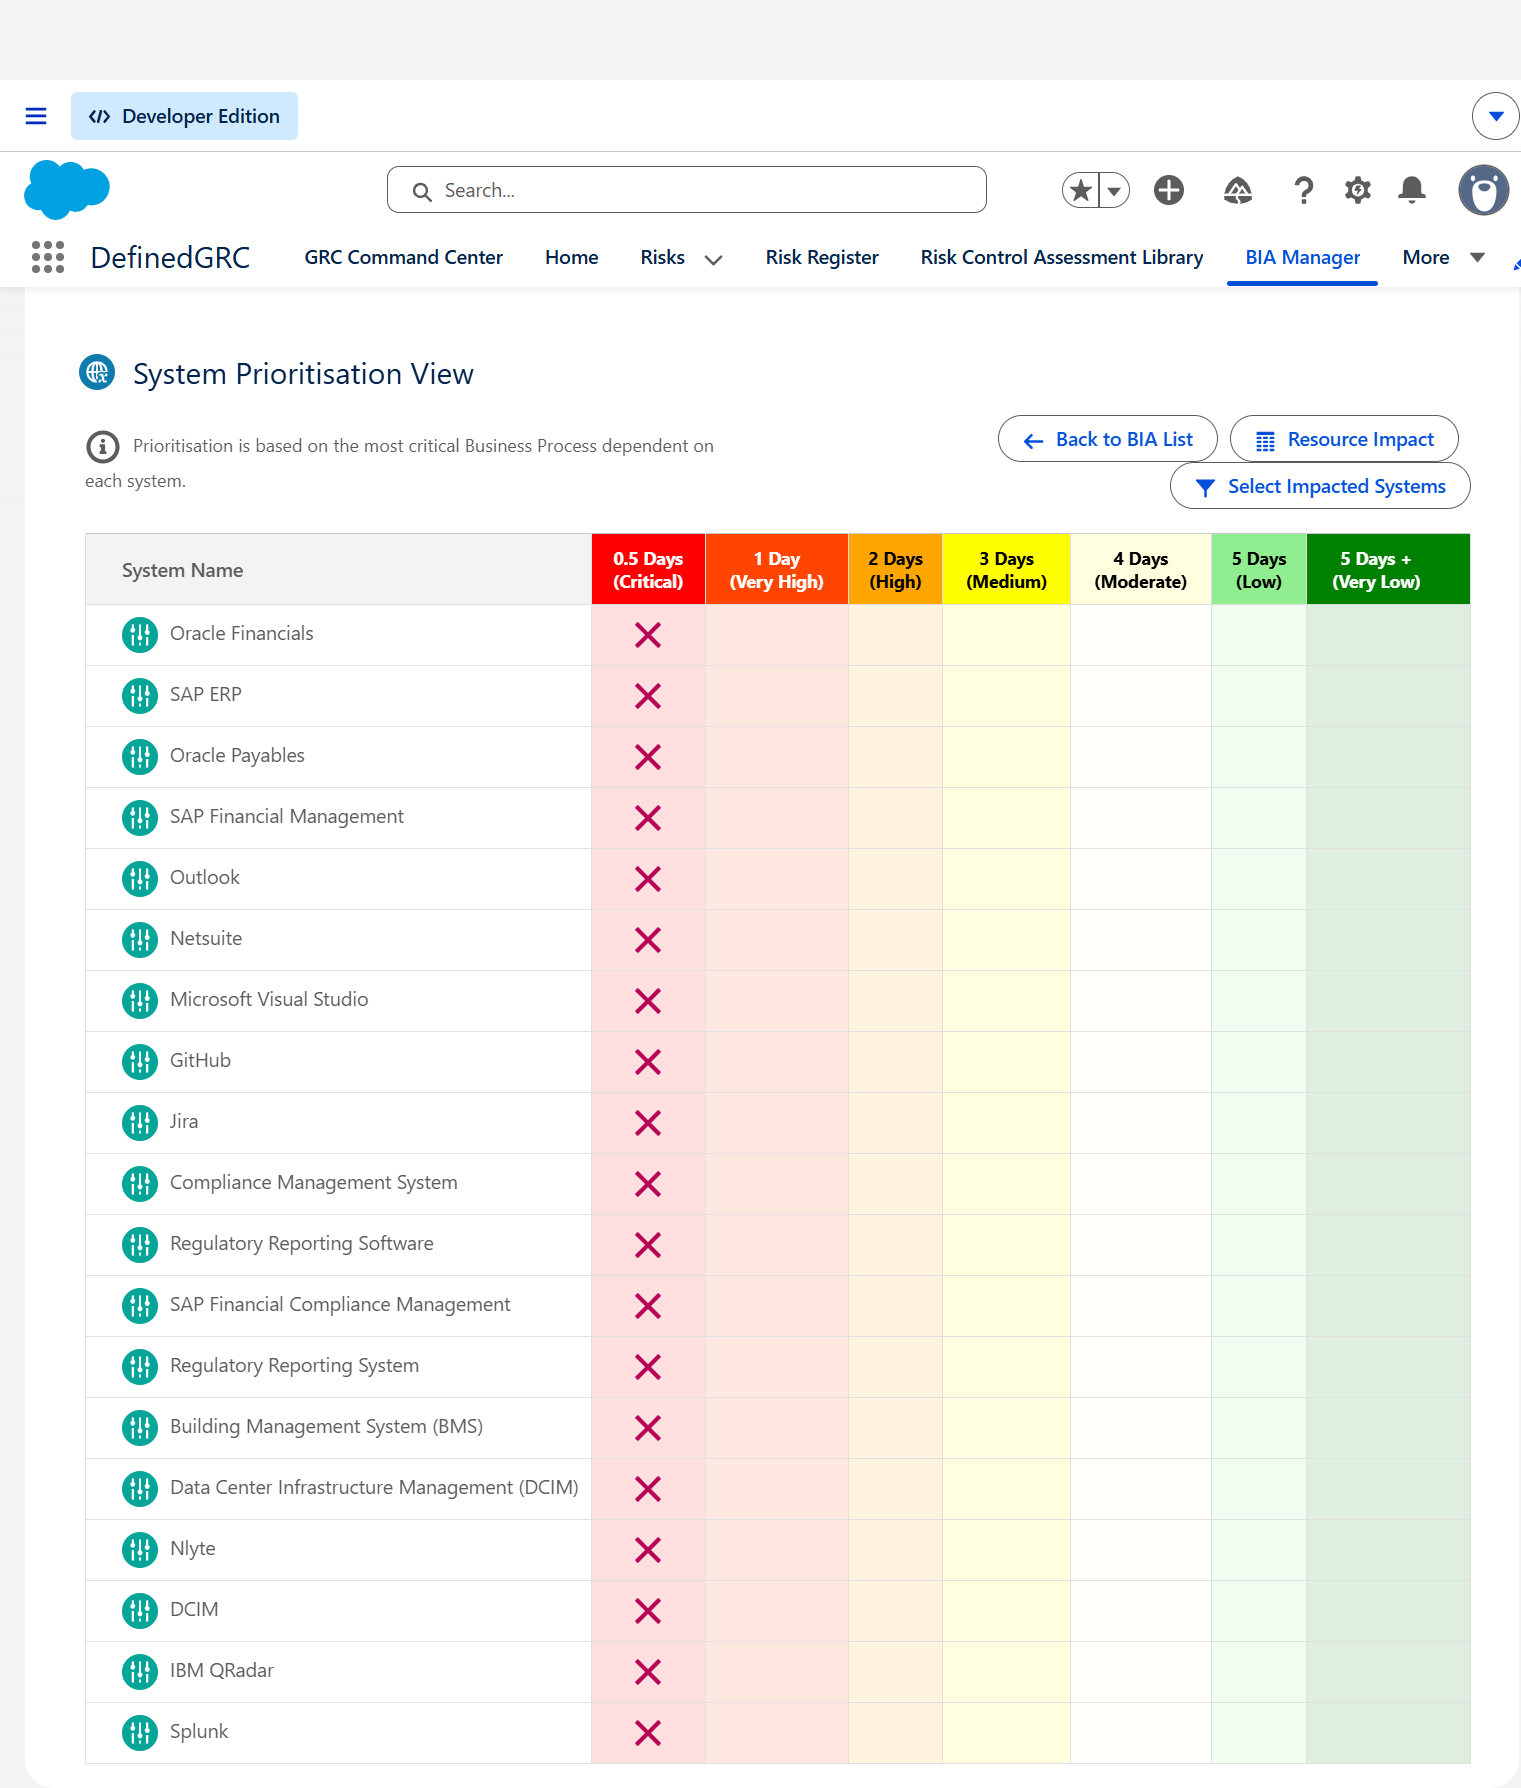Screen dimensions: 1521x1788
Task: Expand the More navigation menu
Action: 1443,257
